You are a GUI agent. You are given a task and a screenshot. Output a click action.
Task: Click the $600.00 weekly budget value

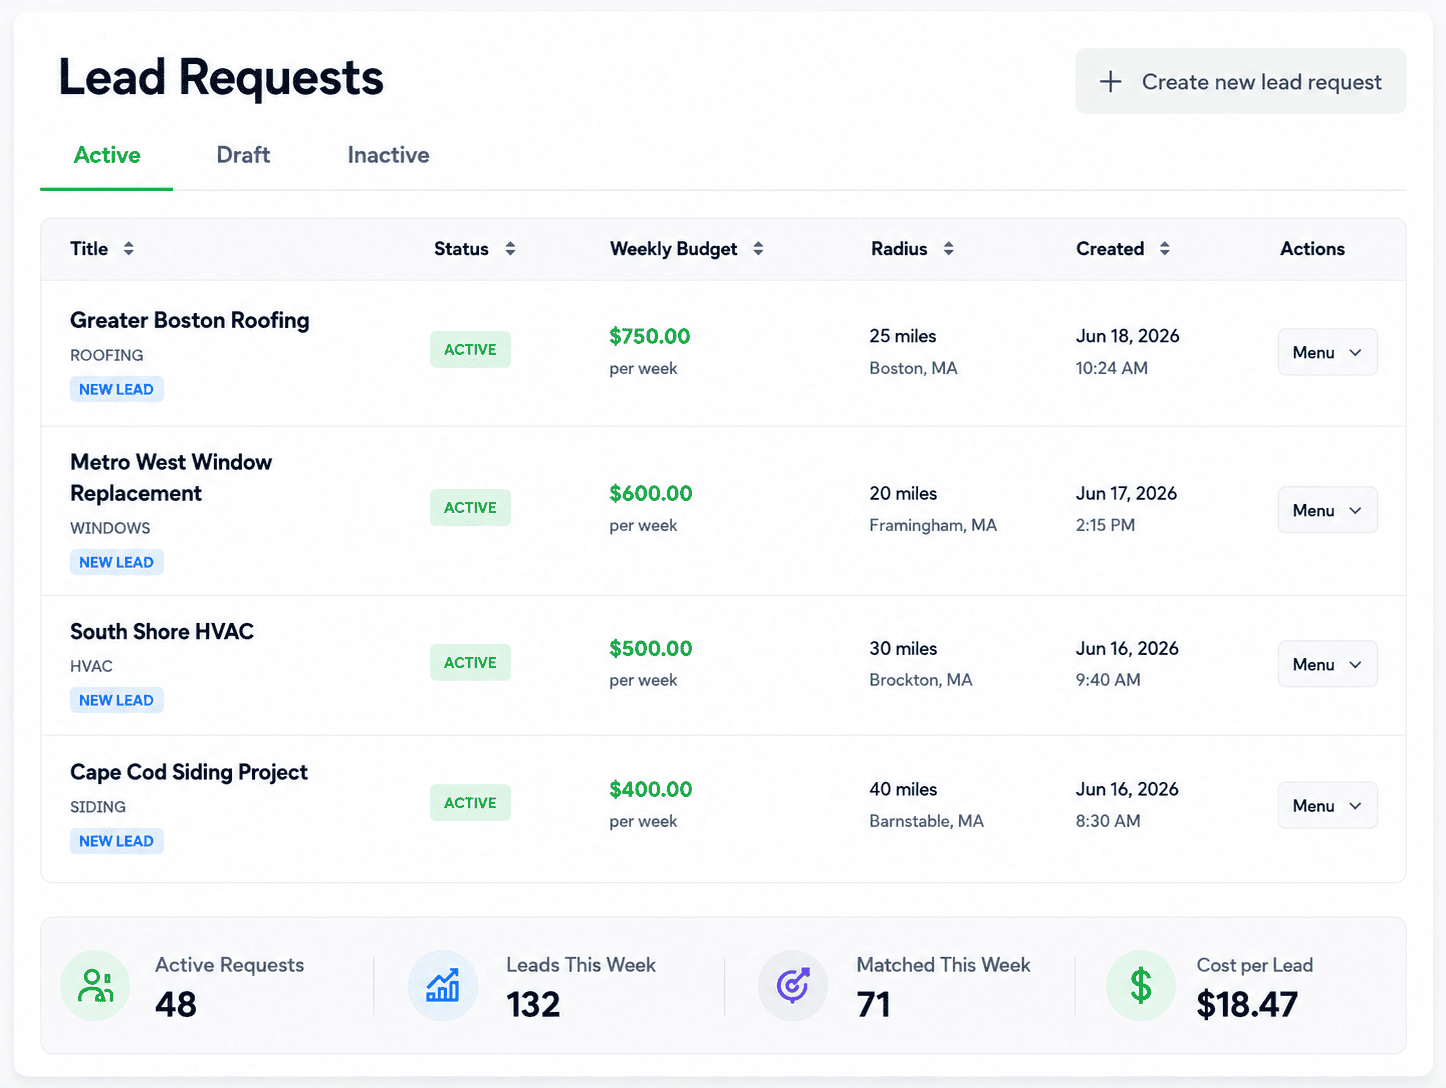coord(651,493)
